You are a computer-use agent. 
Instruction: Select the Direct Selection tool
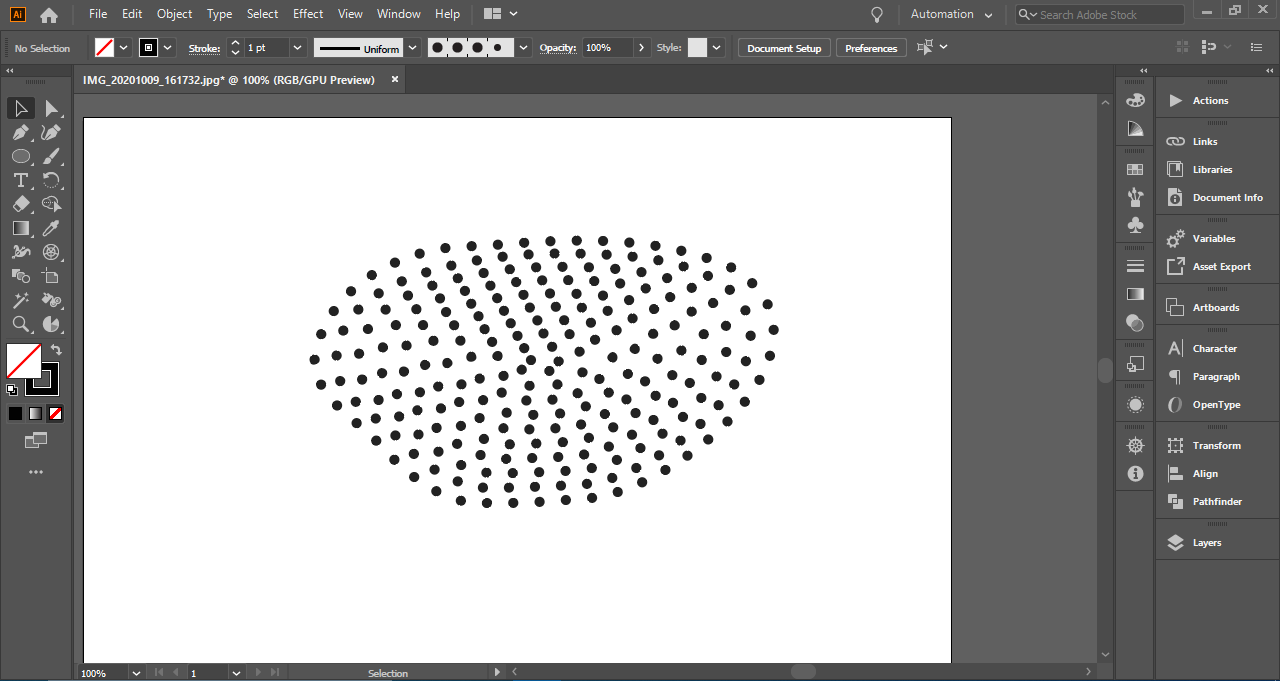pyautogui.click(x=51, y=108)
